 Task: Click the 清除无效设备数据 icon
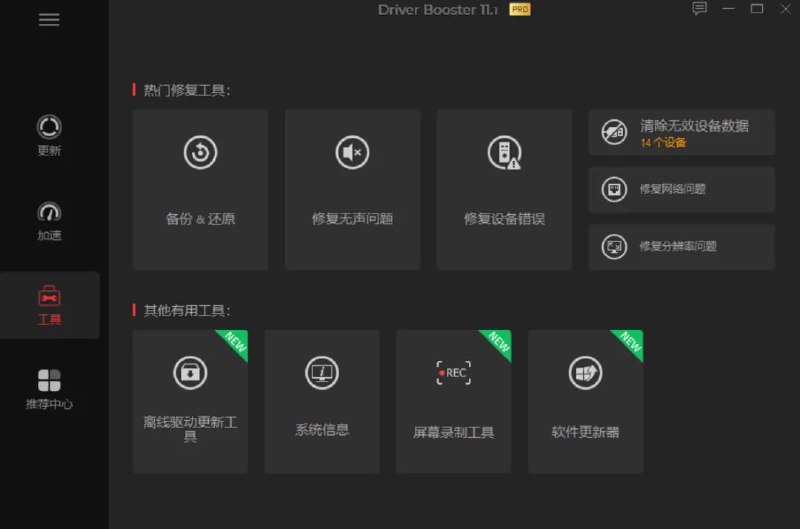614,132
